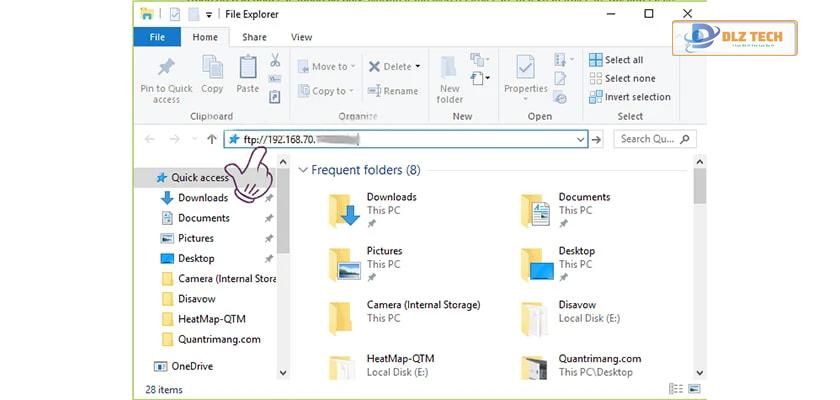Viewport: 840px width, 400px height.
Task: Click the Paste shortcut icon
Action: pos(275,97)
